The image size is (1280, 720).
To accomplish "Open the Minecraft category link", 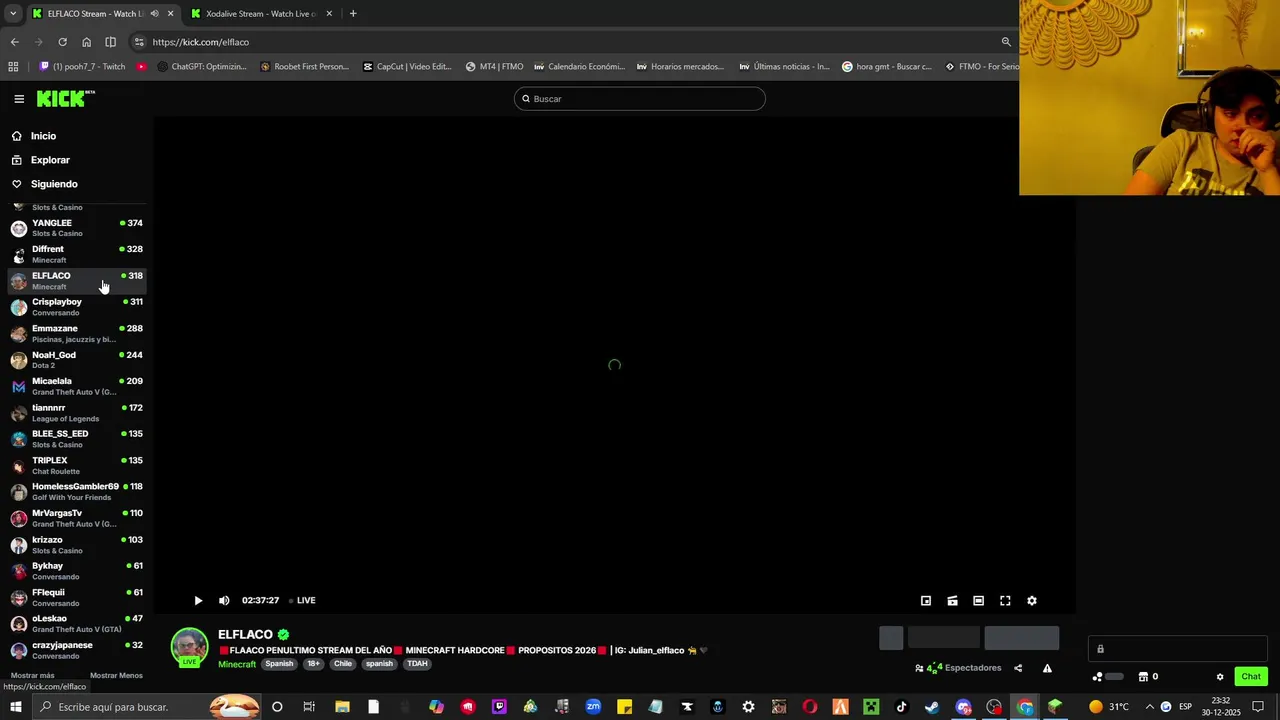I will [x=237, y=664].
